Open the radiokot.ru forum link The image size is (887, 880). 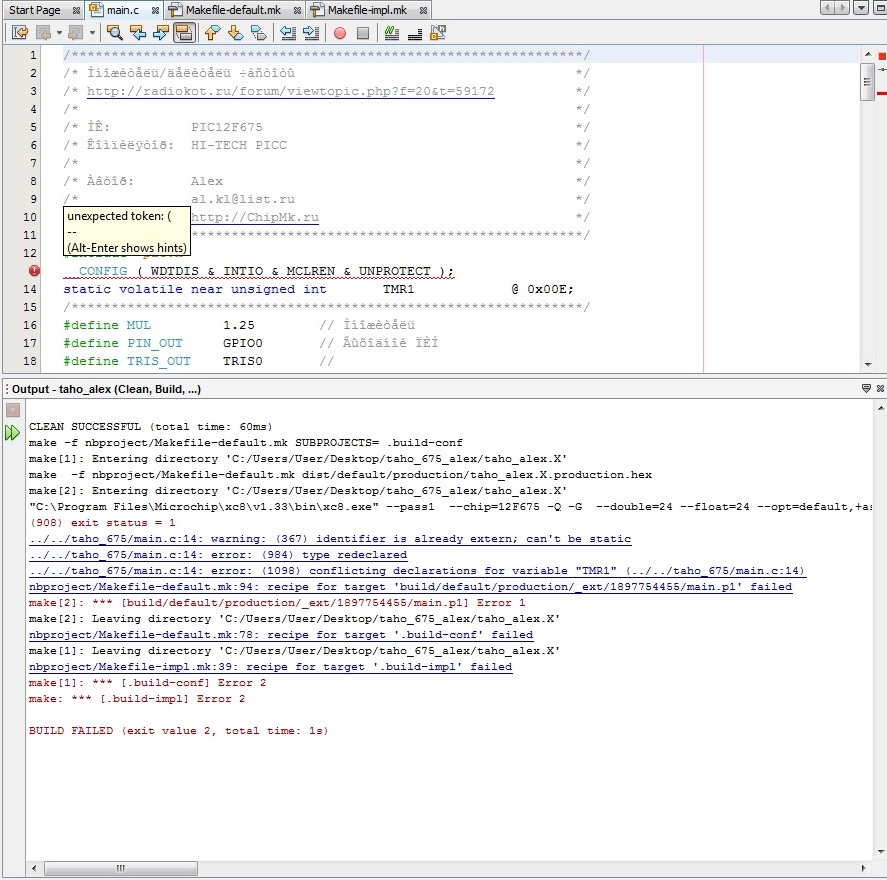[290, 91]
